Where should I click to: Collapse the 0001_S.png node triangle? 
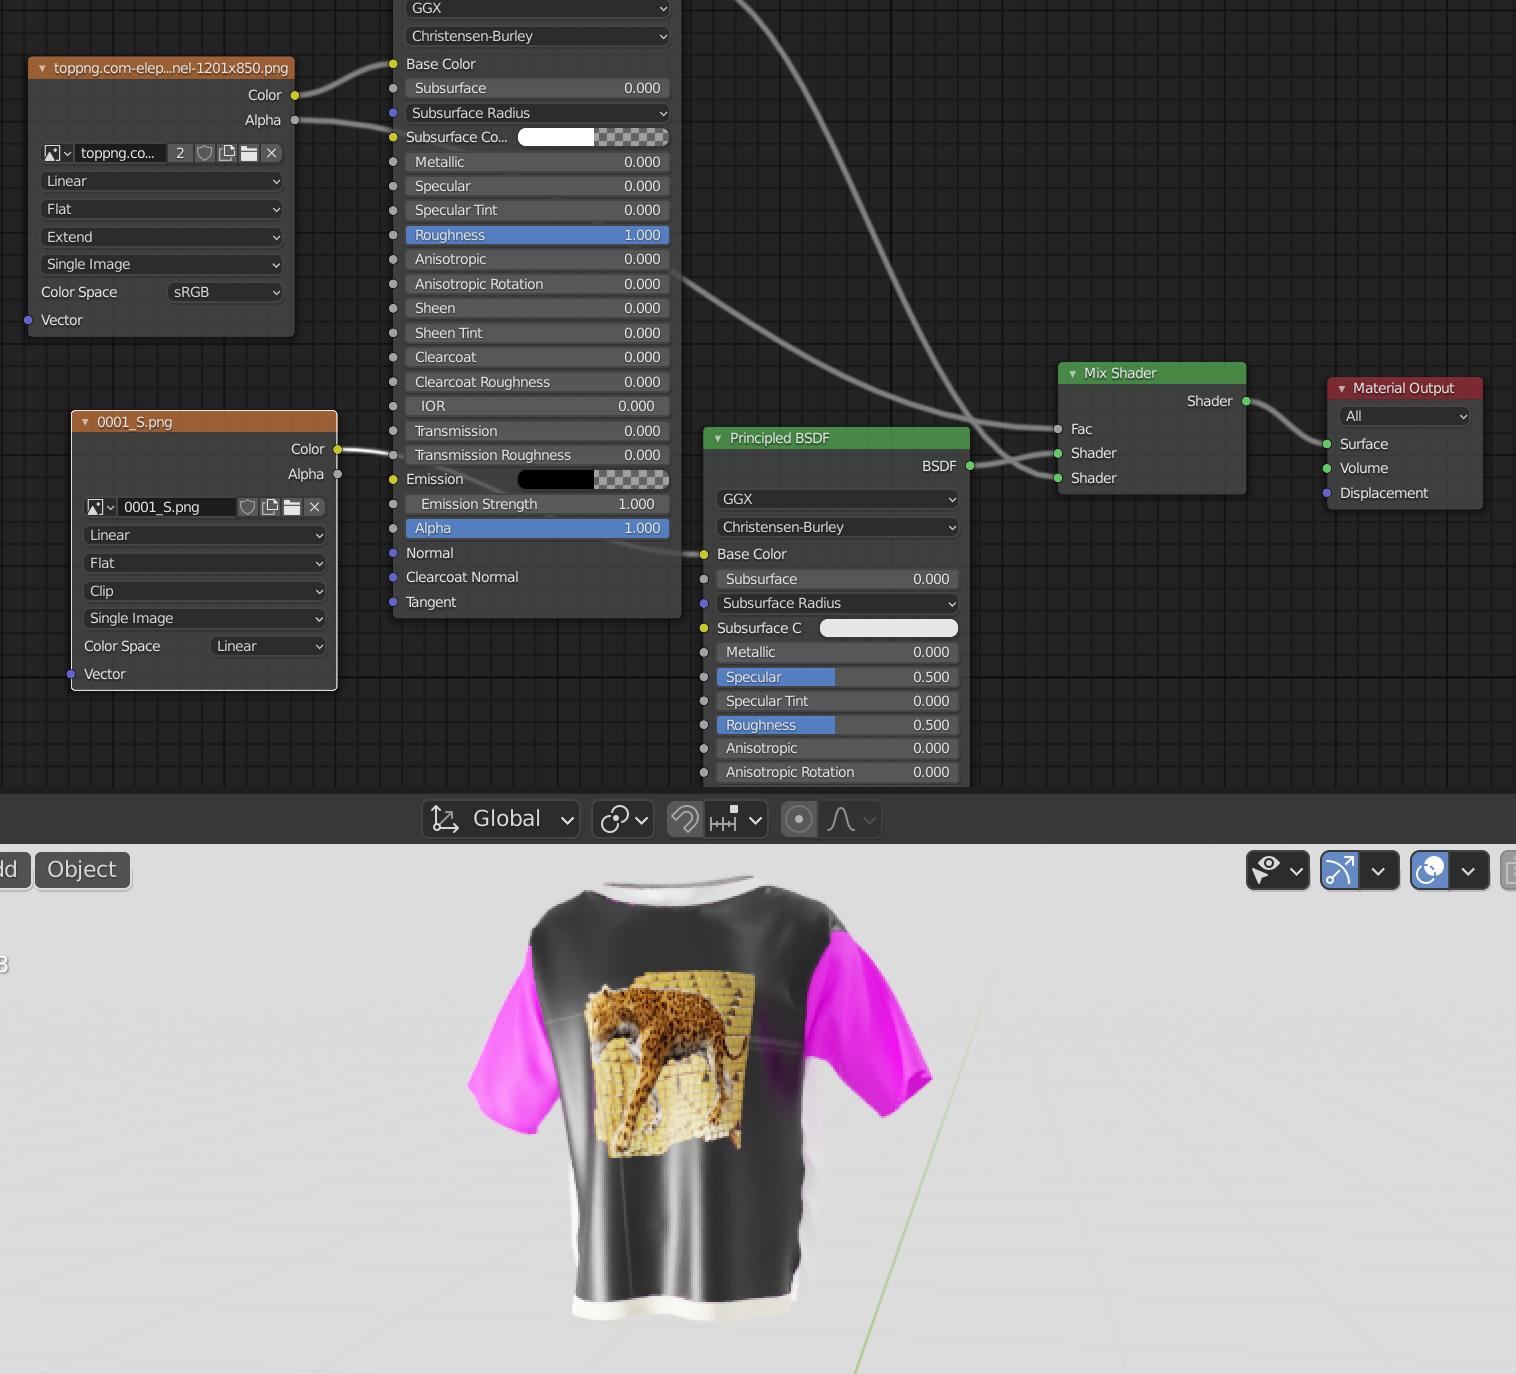pyautogui.click(x=85, y=422)
